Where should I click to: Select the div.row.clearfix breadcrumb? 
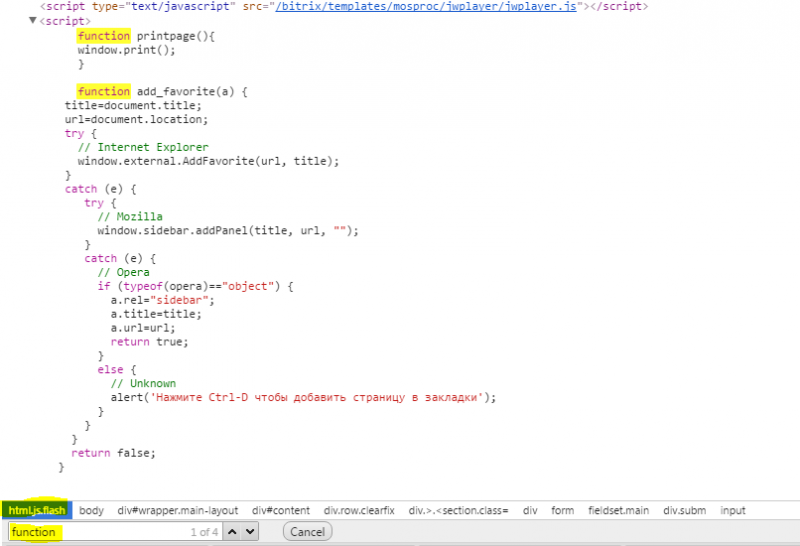tap(359, 510)
